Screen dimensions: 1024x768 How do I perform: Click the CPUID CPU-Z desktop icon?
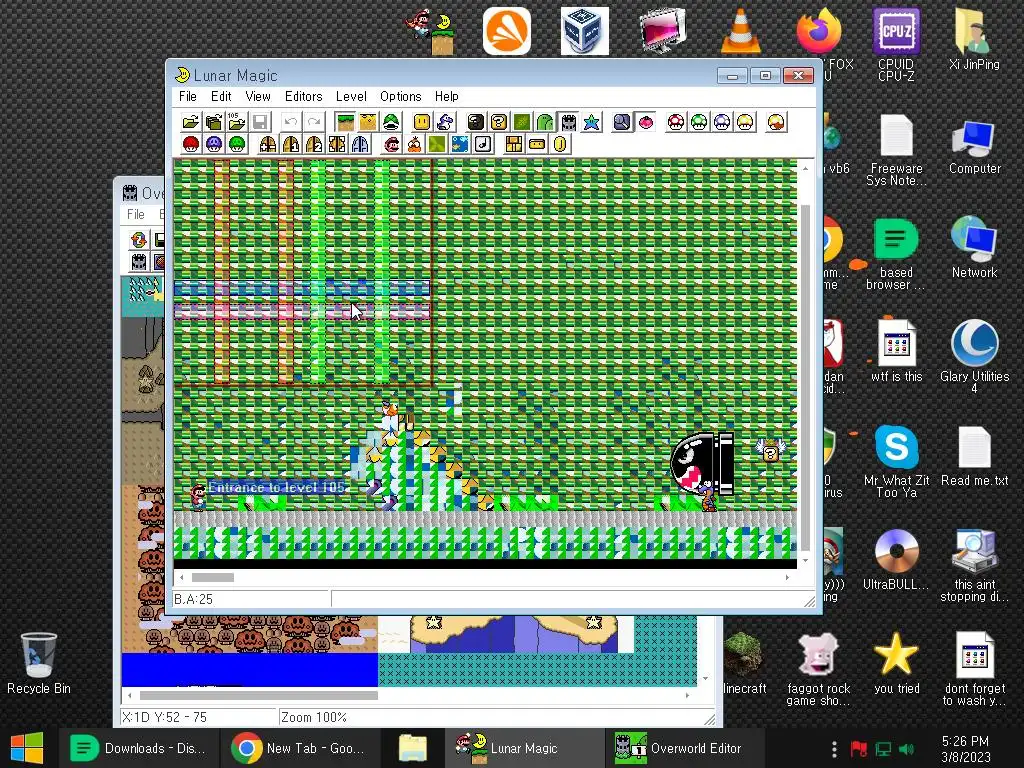(896, 44)
